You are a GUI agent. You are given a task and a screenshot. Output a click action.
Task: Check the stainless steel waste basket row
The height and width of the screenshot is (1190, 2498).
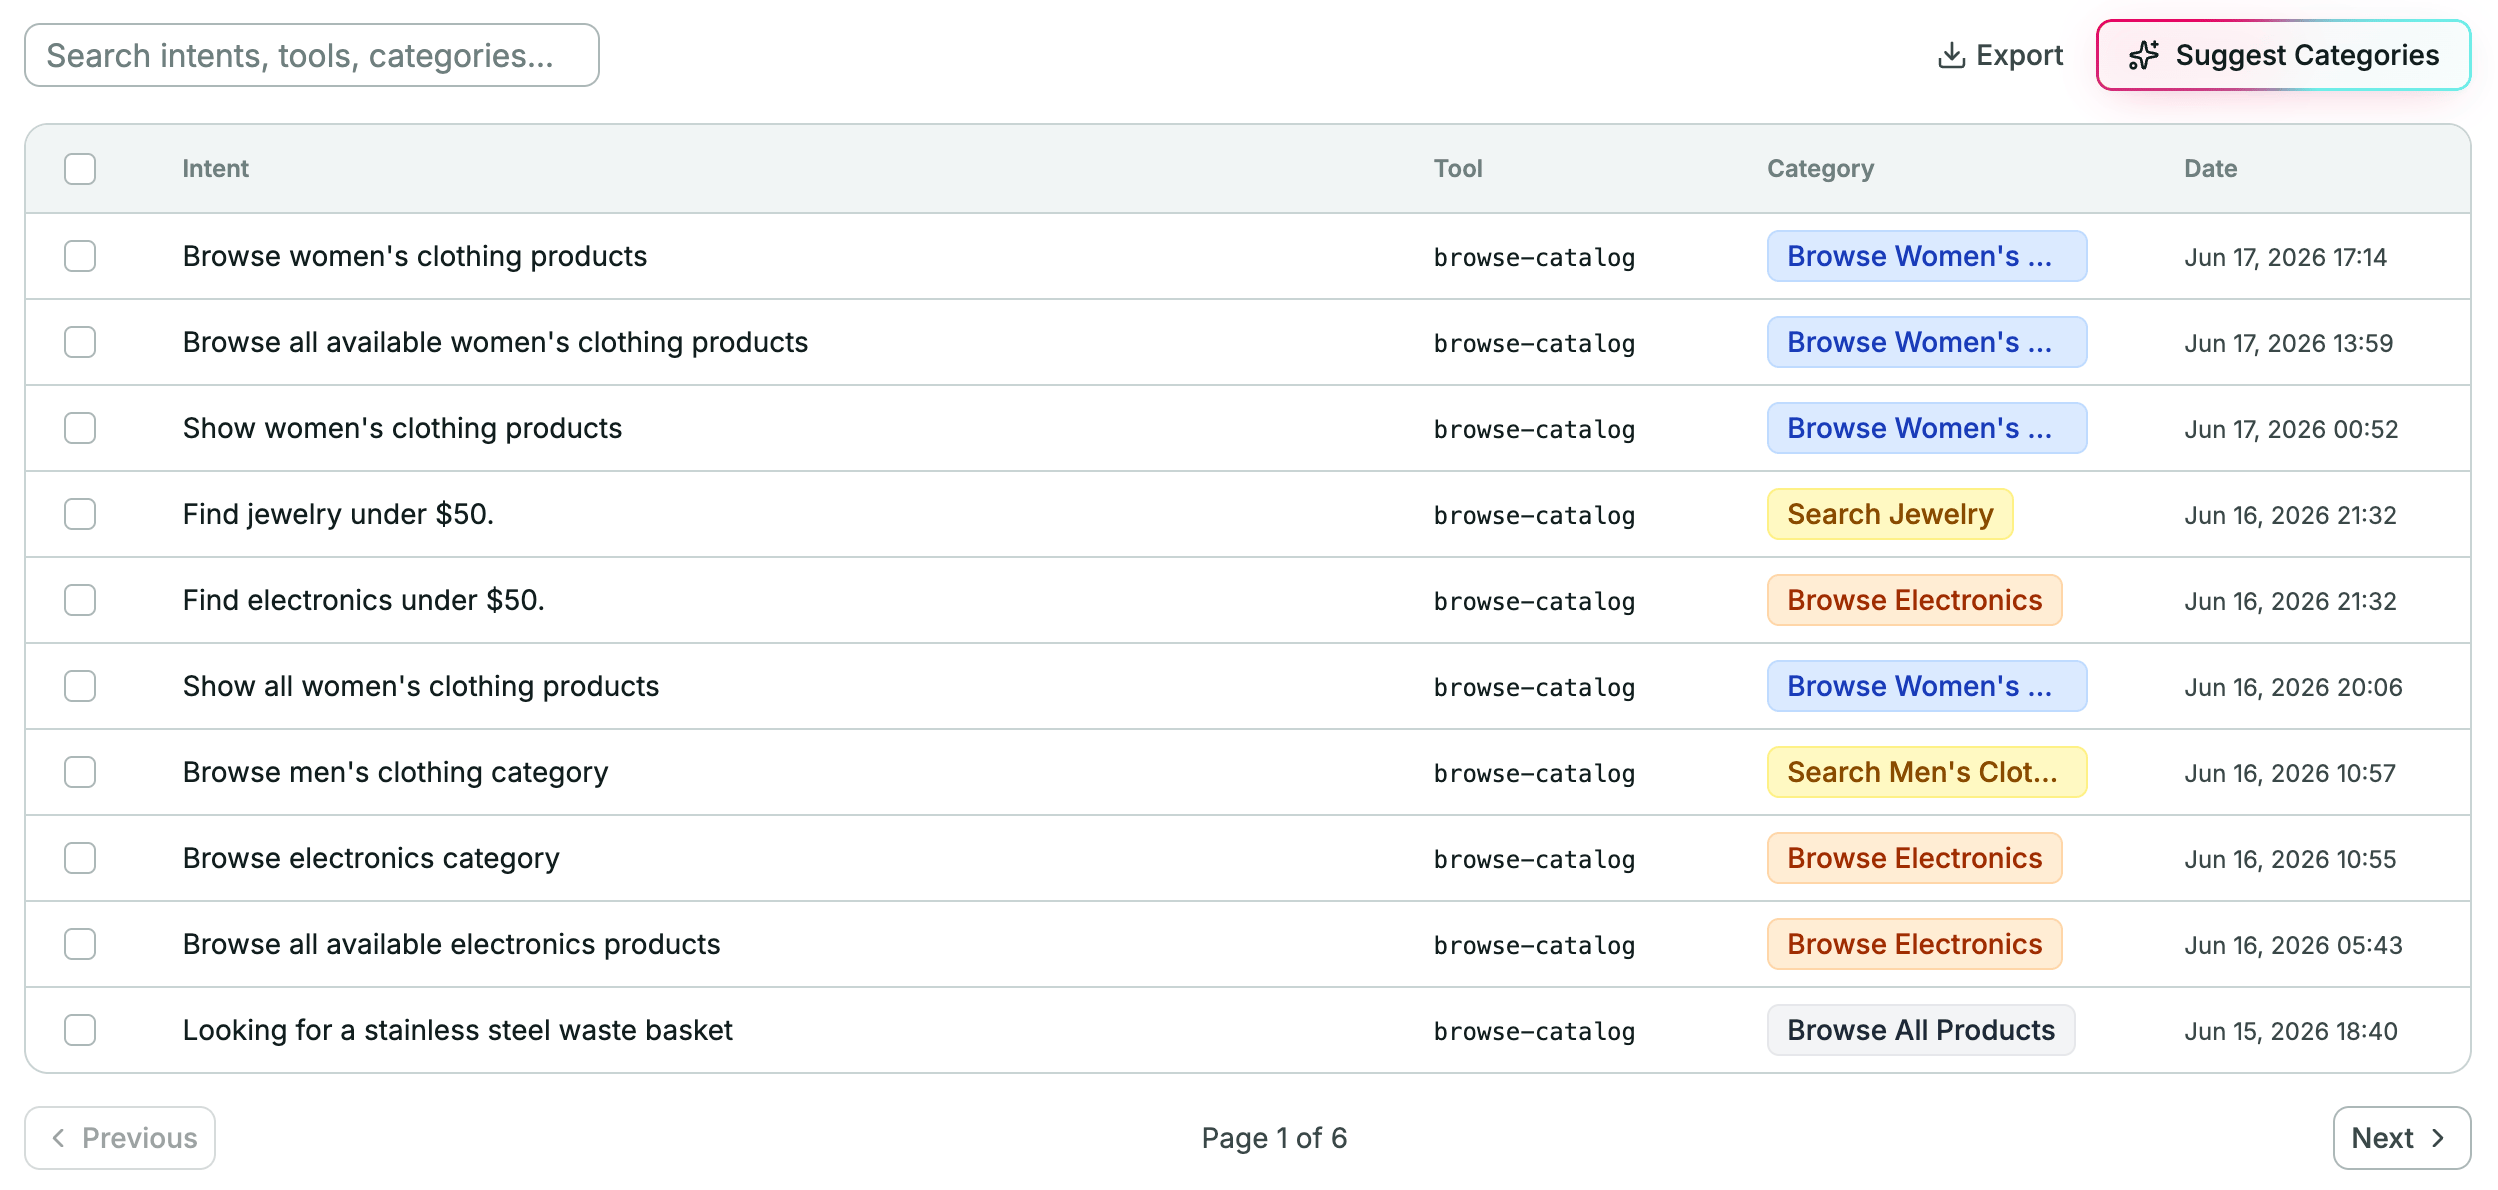pos(80,1030)
